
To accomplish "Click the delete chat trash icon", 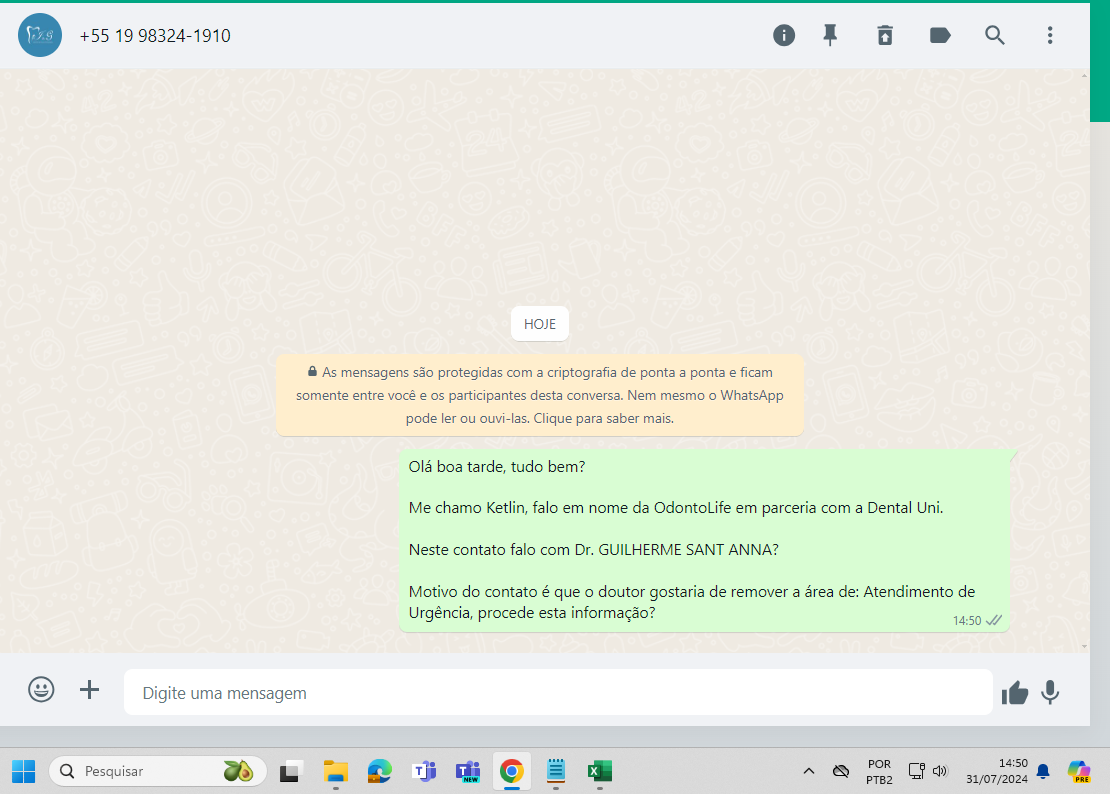I will [885, 35].
